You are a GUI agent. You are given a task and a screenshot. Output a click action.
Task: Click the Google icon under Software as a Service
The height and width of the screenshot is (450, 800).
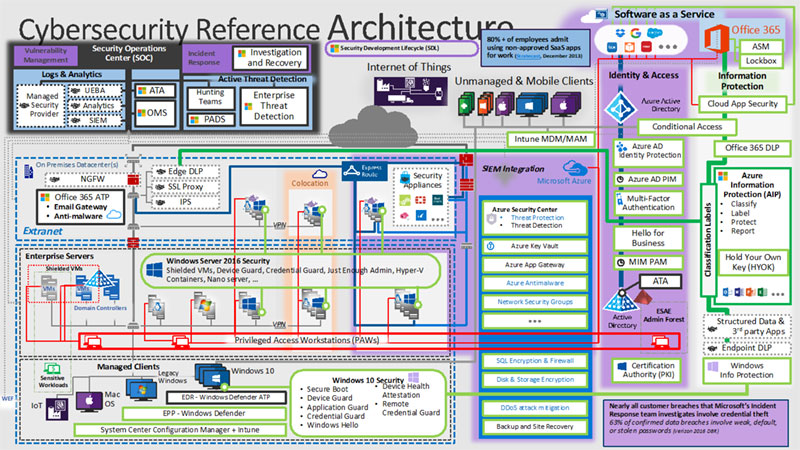(635, 34)
